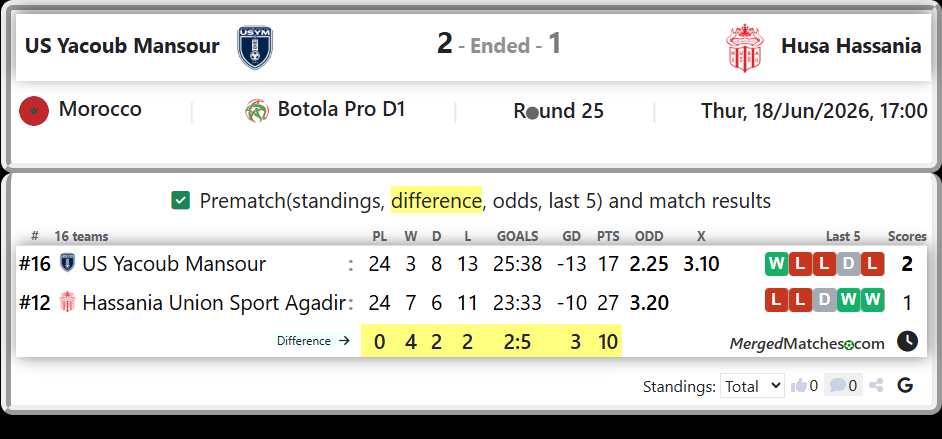Screen dimensions: 942x439
Task: Click the Husa Hassania red crest logo
Action: 744,48
